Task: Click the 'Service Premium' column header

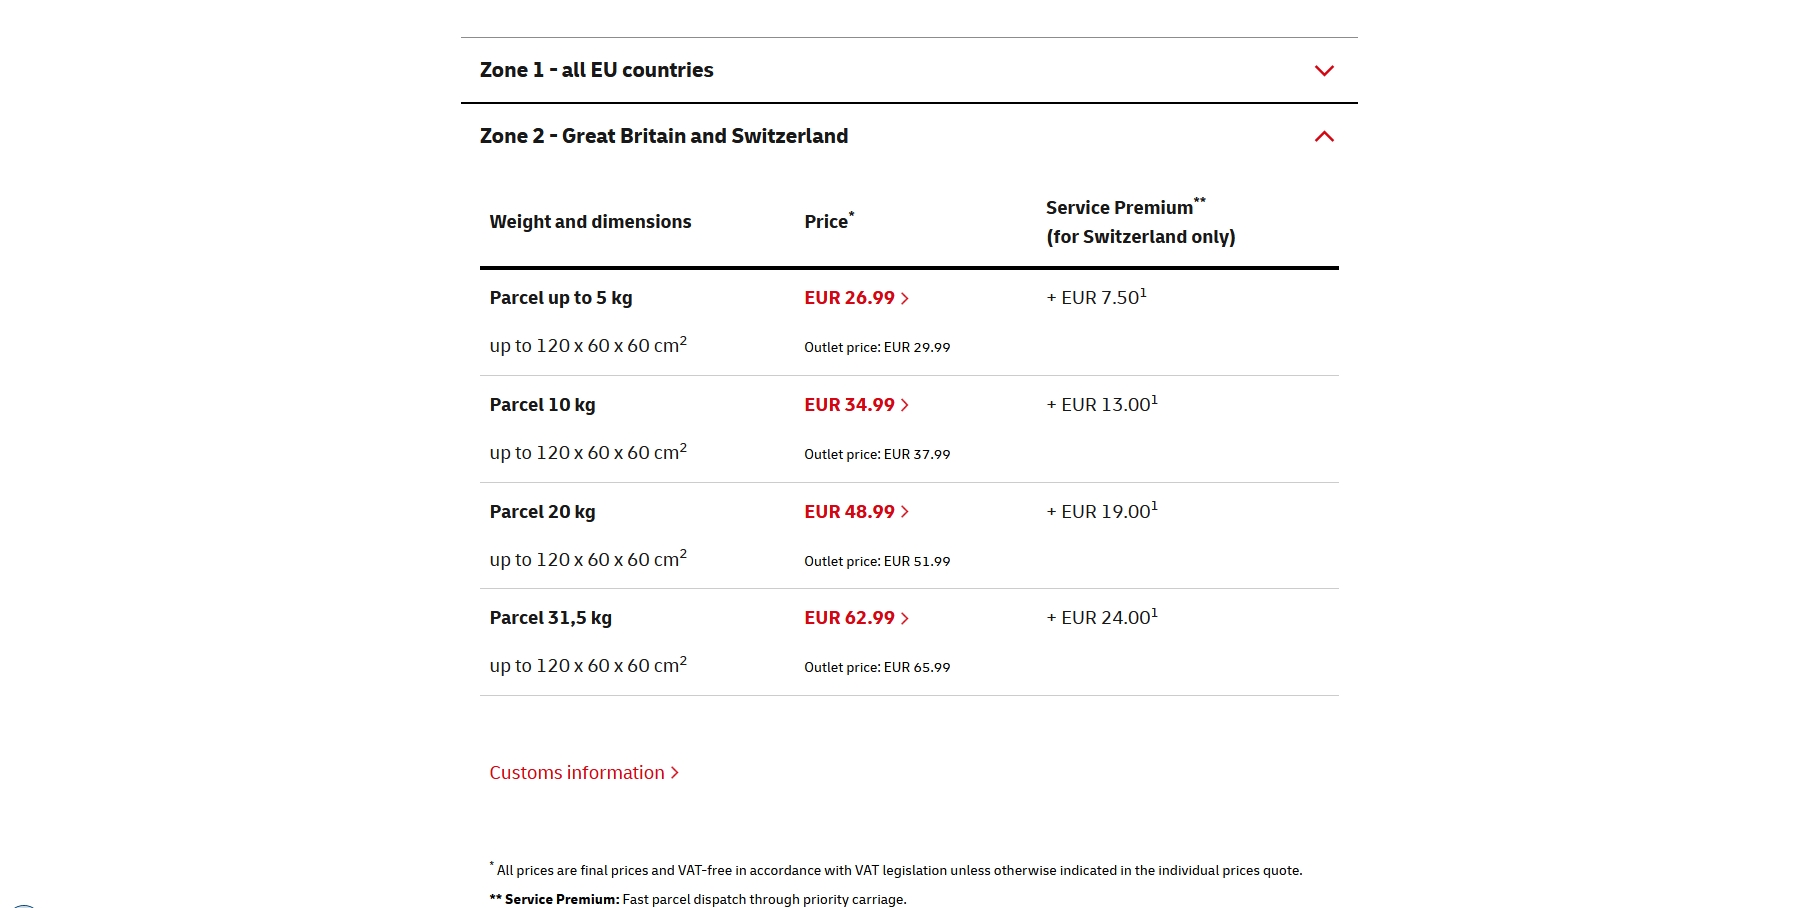Action: pyautogui.click(x=1119, y=208)
